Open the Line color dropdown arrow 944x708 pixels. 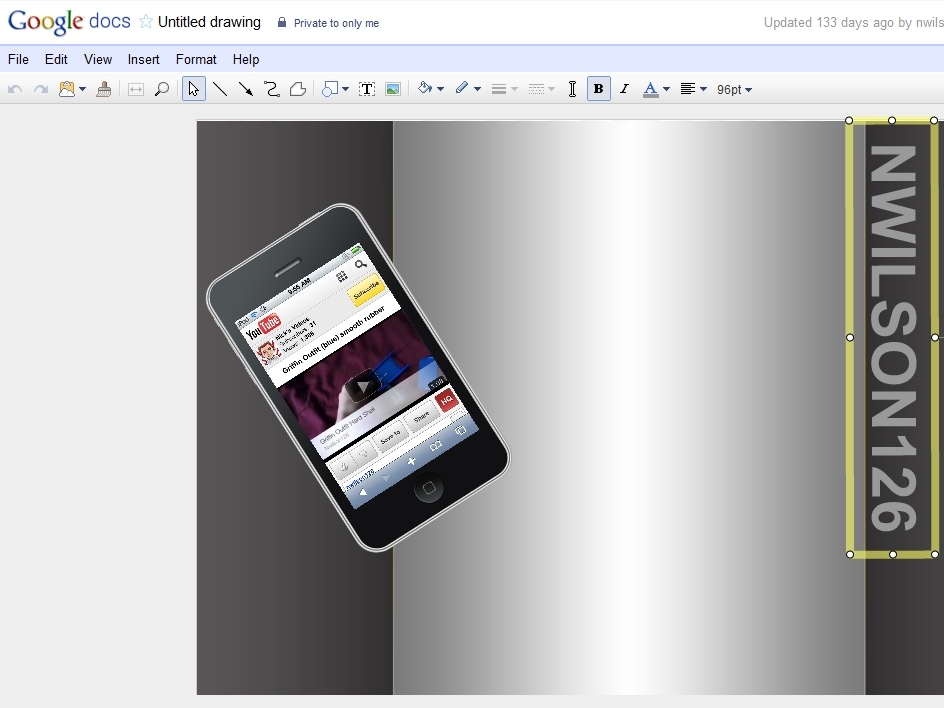coord(477,90)
